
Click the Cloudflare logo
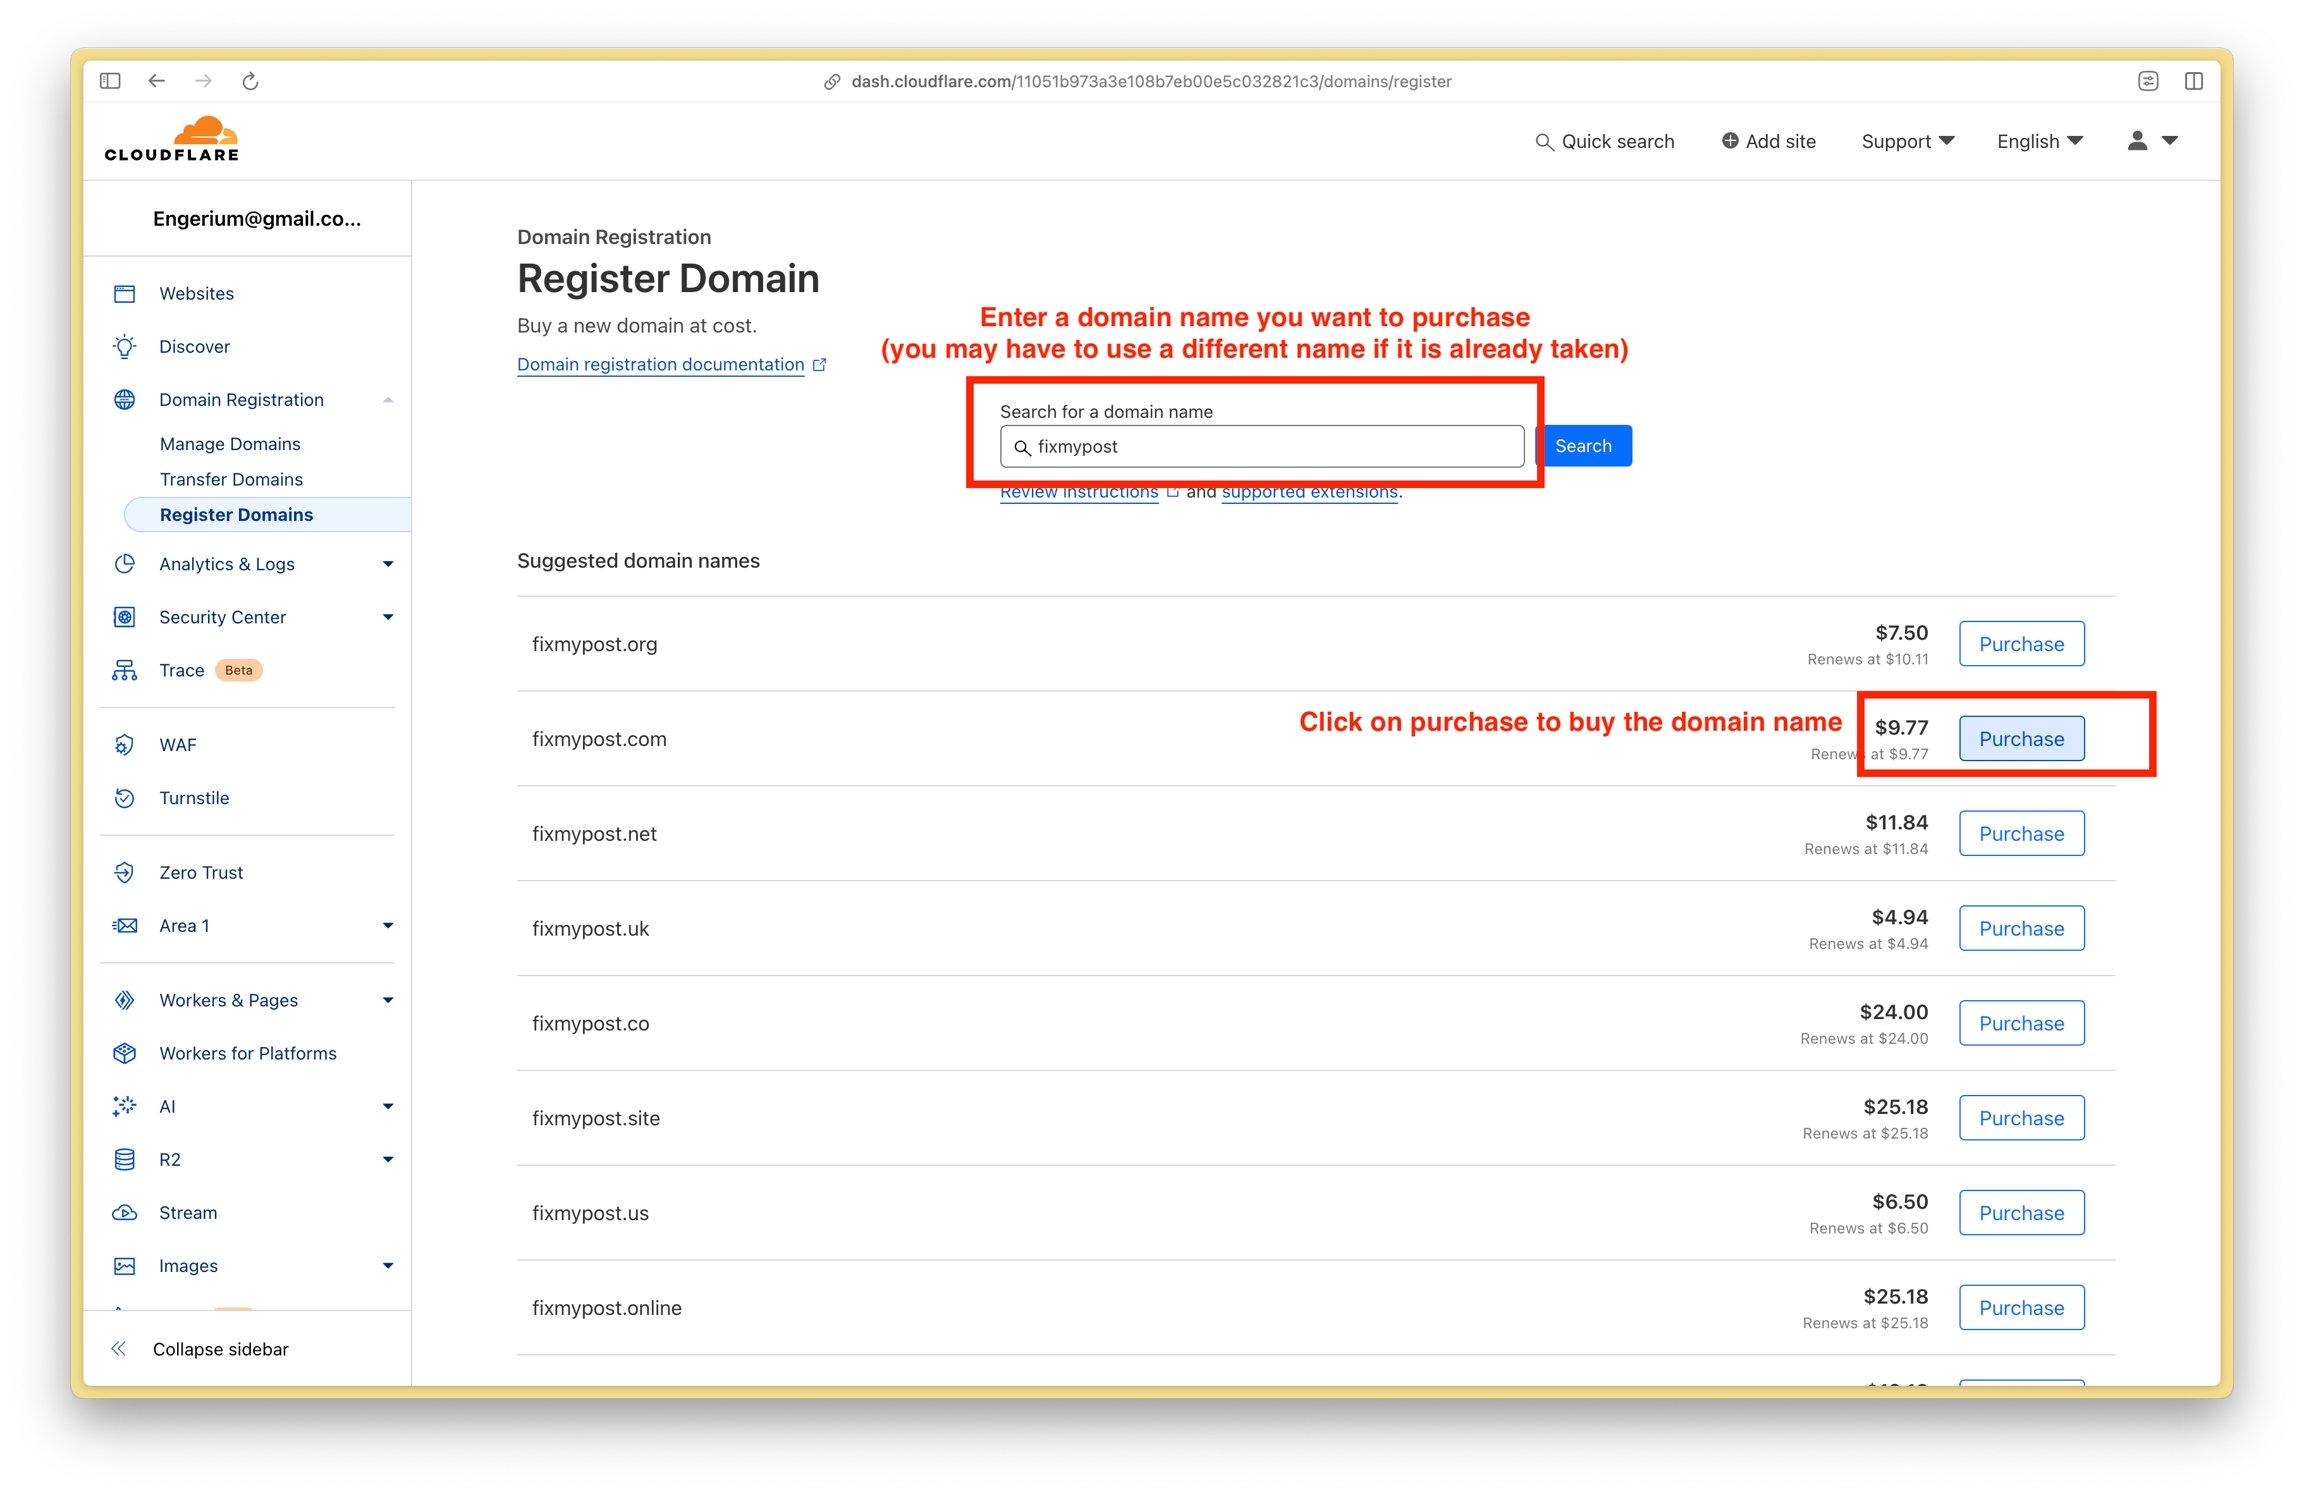[172, 139]
